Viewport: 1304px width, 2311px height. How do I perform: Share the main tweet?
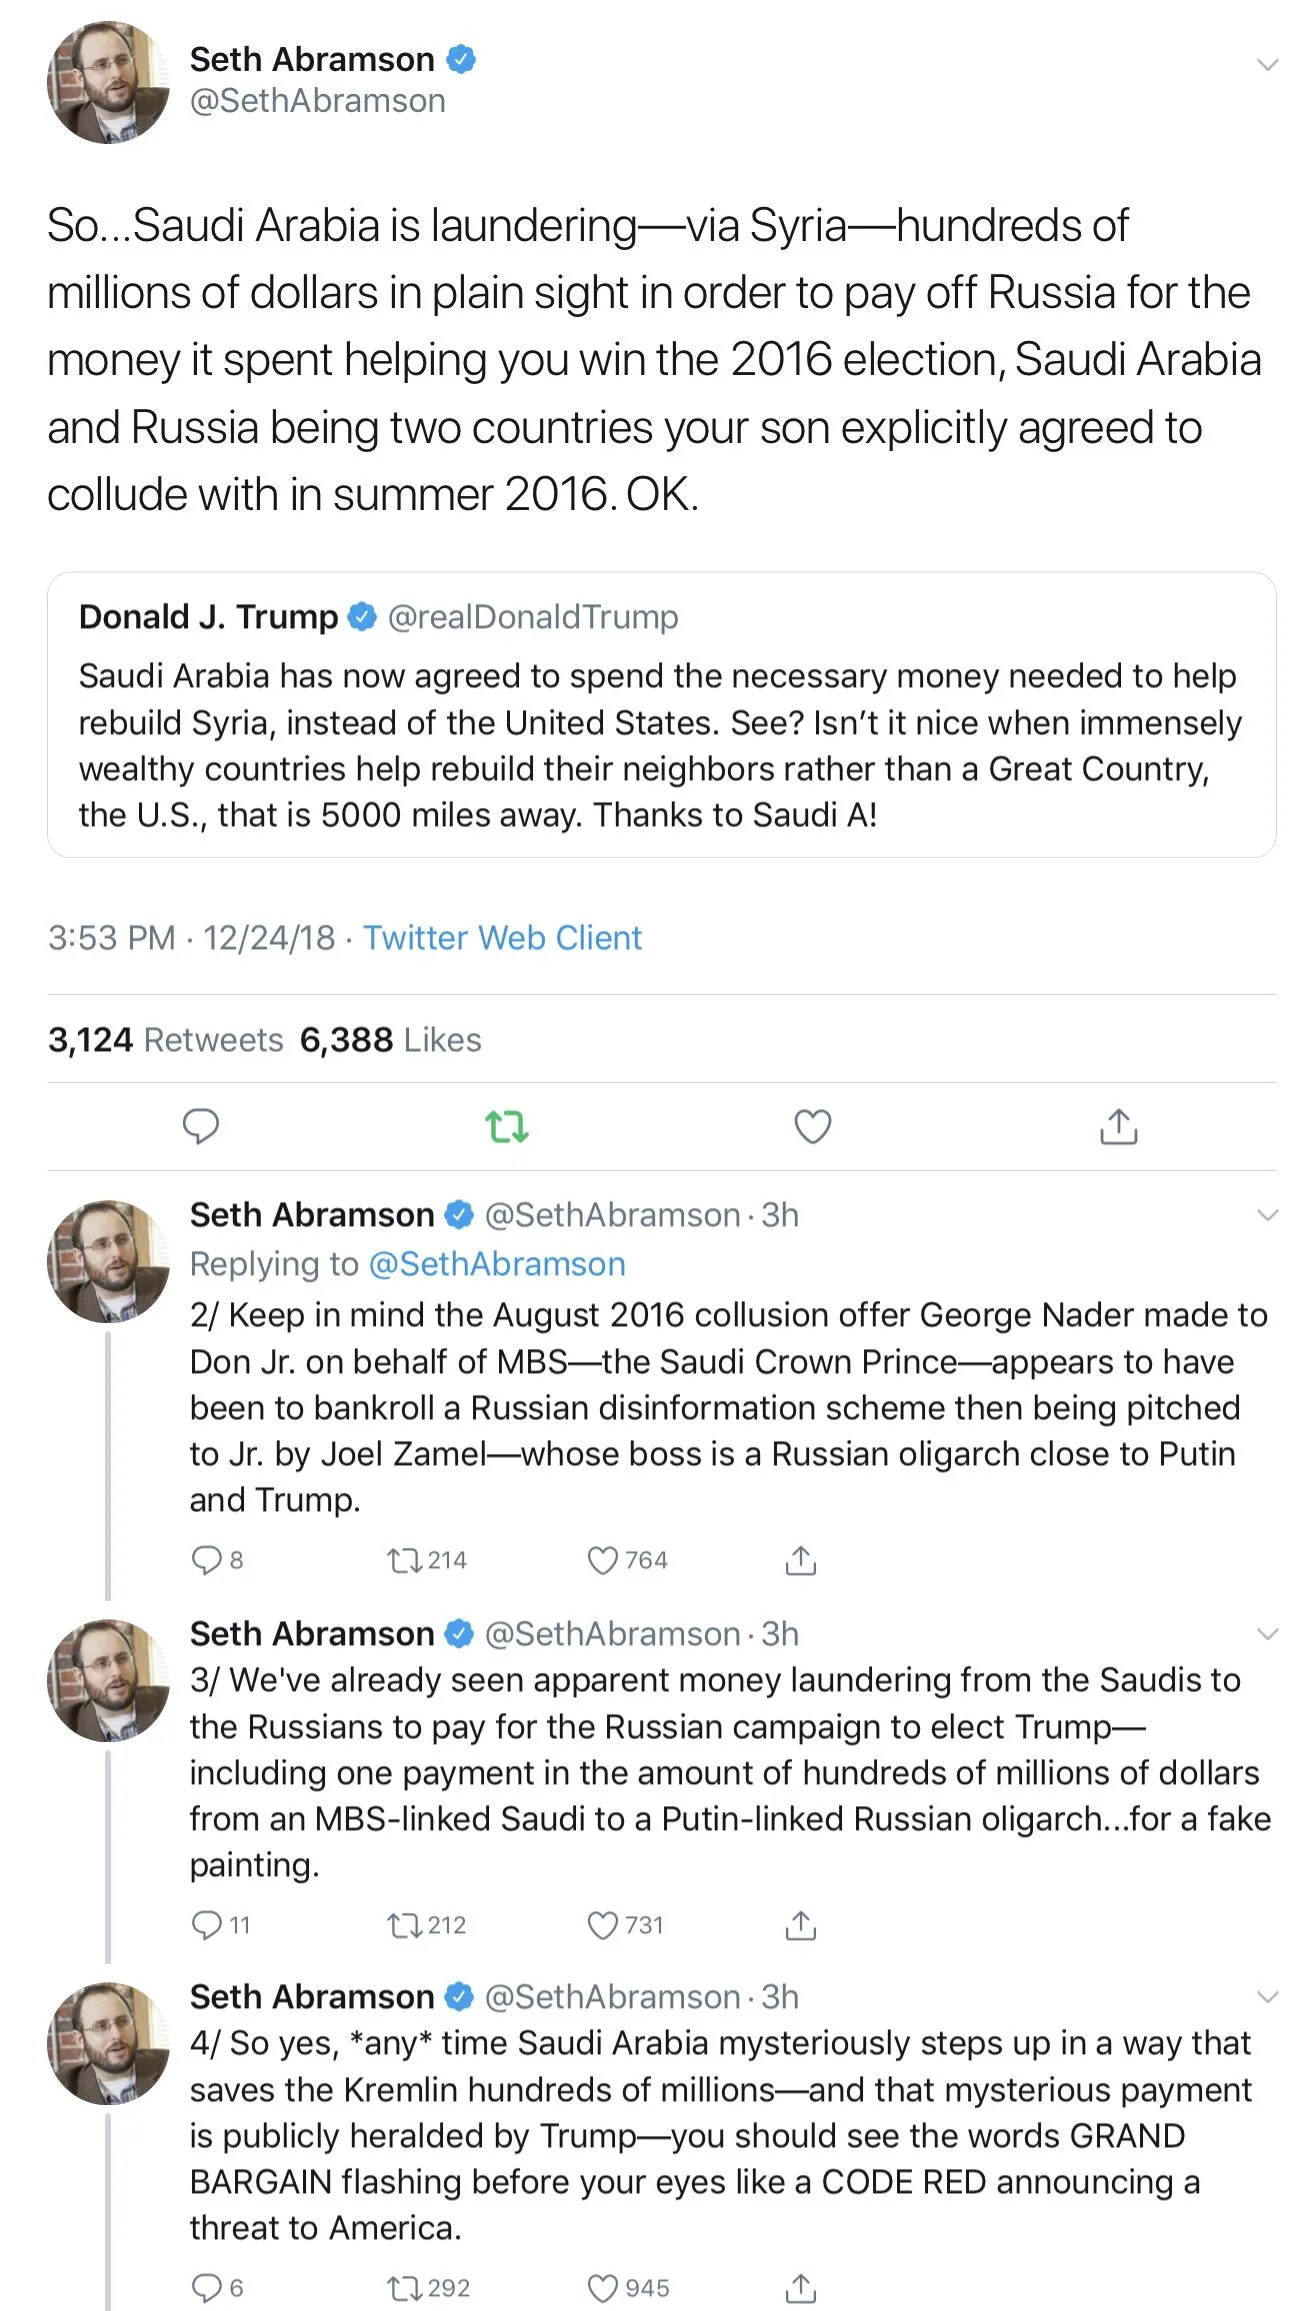[1118, 1126]
